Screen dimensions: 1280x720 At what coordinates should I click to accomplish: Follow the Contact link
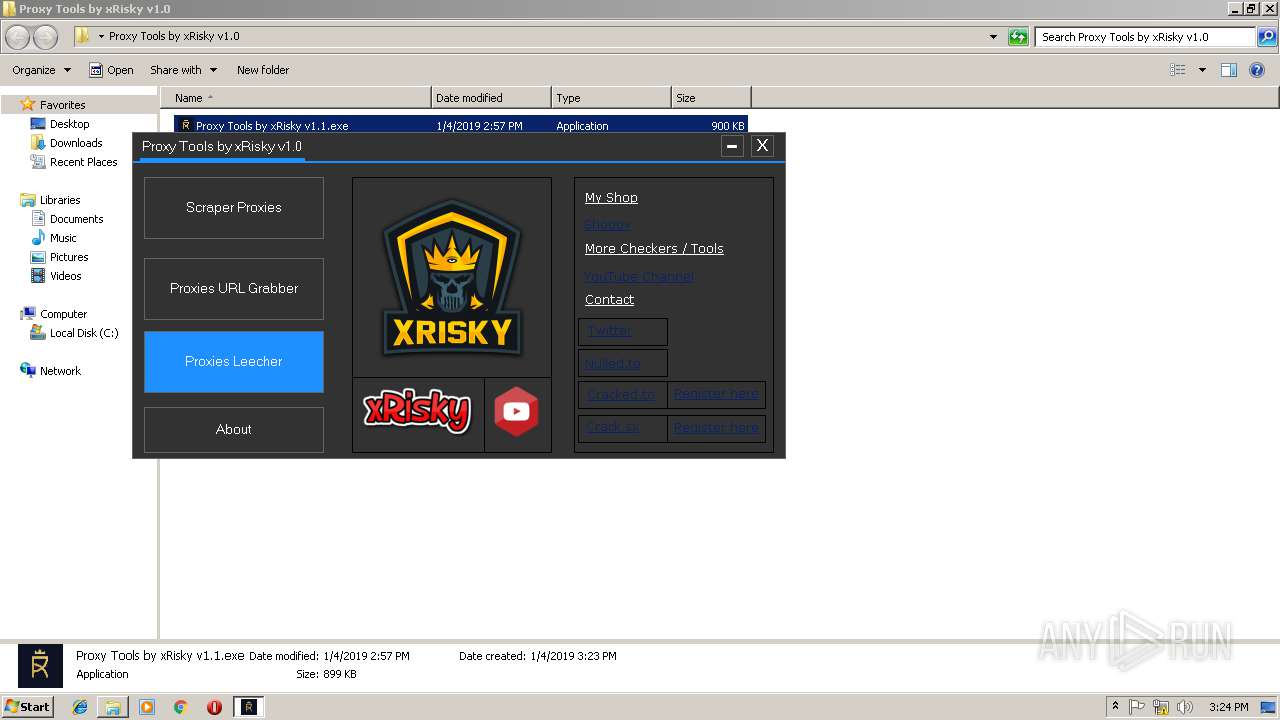(609, 300)
